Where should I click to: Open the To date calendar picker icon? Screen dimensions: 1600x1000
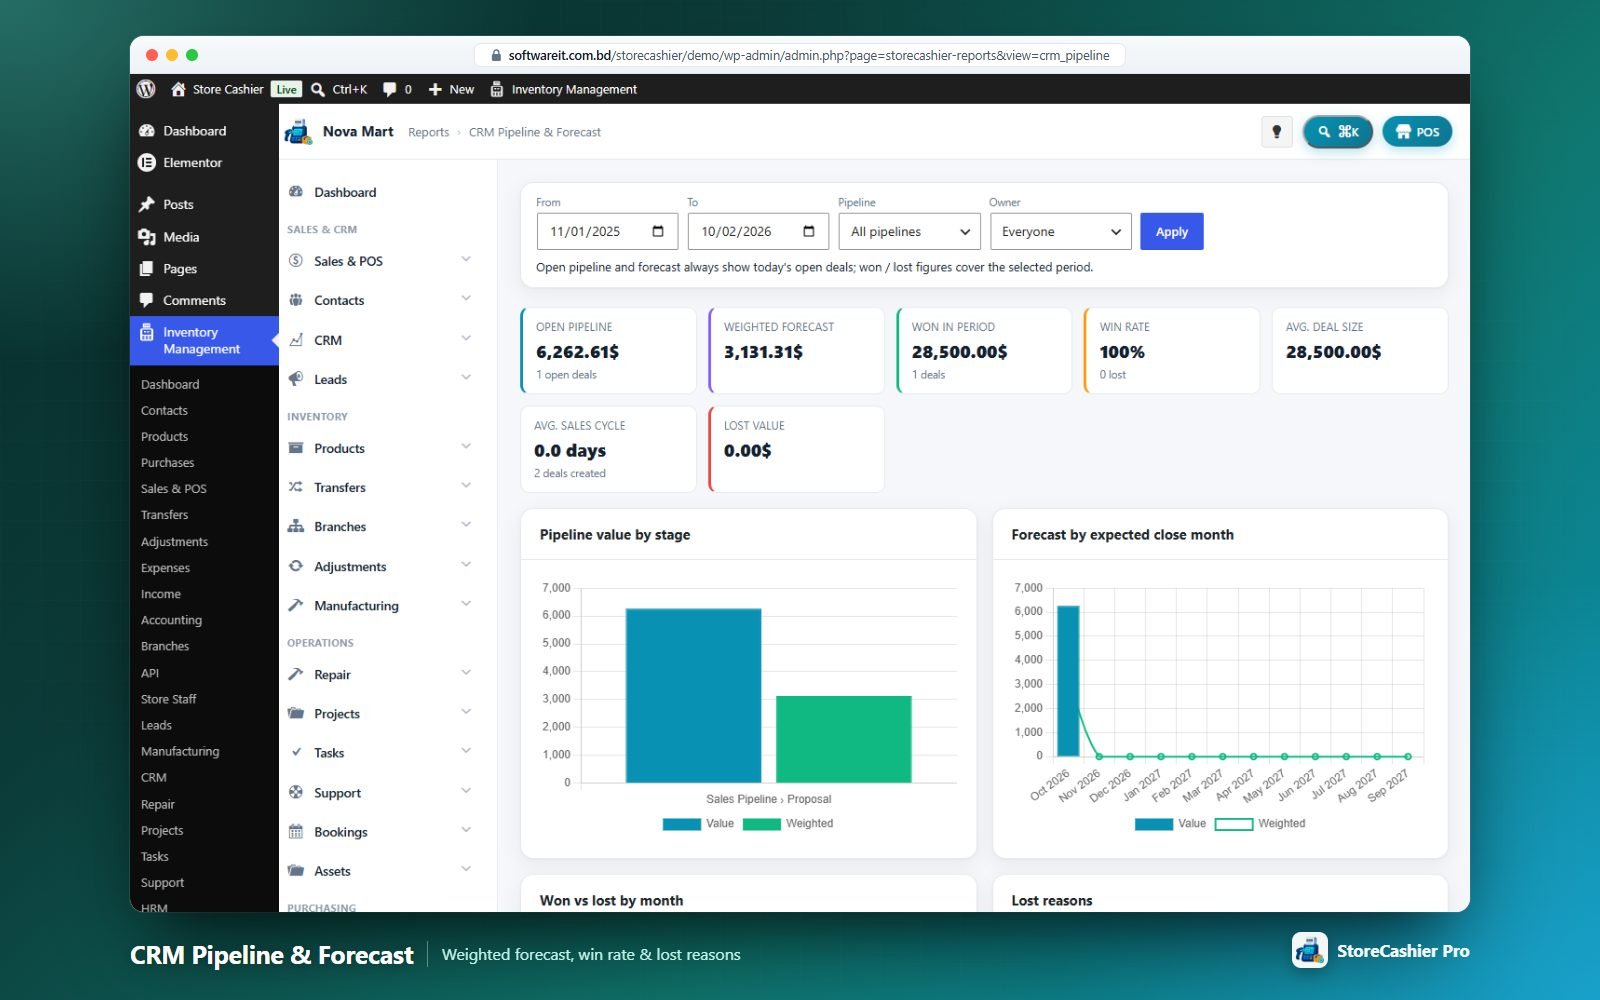click(809, 231)
